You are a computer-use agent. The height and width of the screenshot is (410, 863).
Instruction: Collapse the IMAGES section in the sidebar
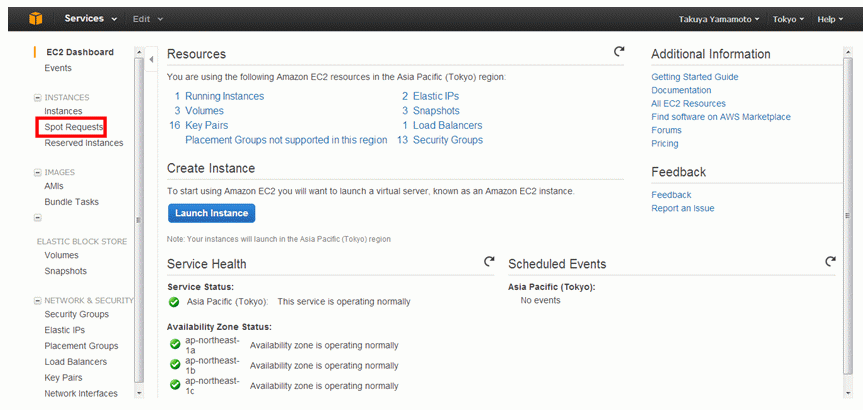pyautogui.click(x=38, y=172)
